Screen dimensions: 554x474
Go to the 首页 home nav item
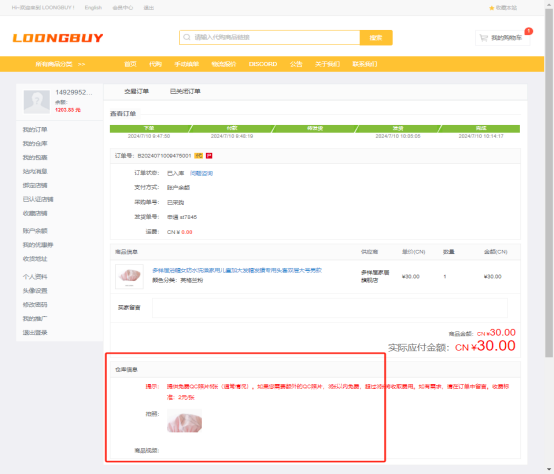[130, 64]
